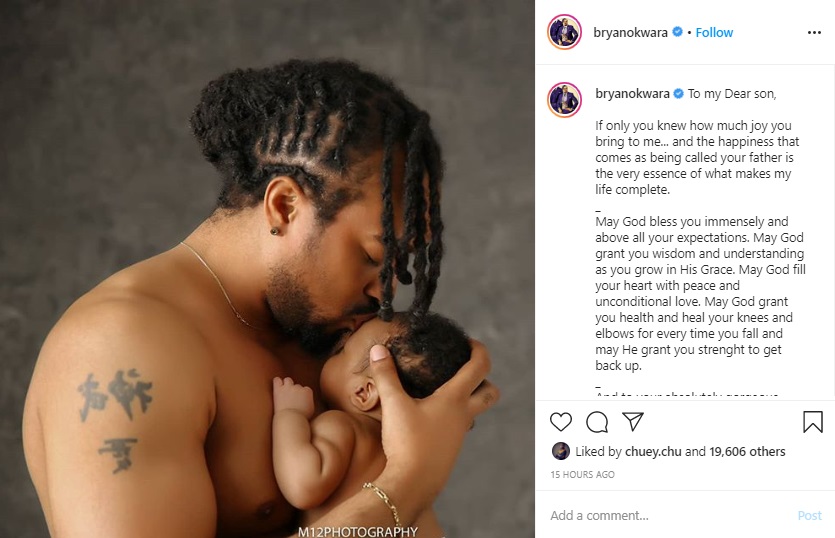Like the post with the heart icon
835x538 pixels.
(x=561, y=422)
